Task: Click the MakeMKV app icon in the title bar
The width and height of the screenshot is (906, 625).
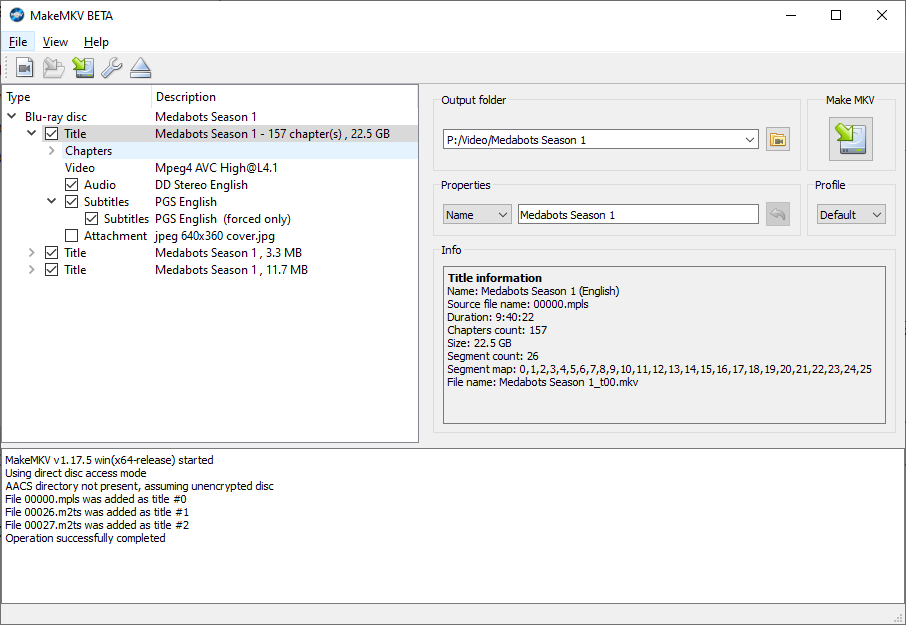Action: click(17, 16)
